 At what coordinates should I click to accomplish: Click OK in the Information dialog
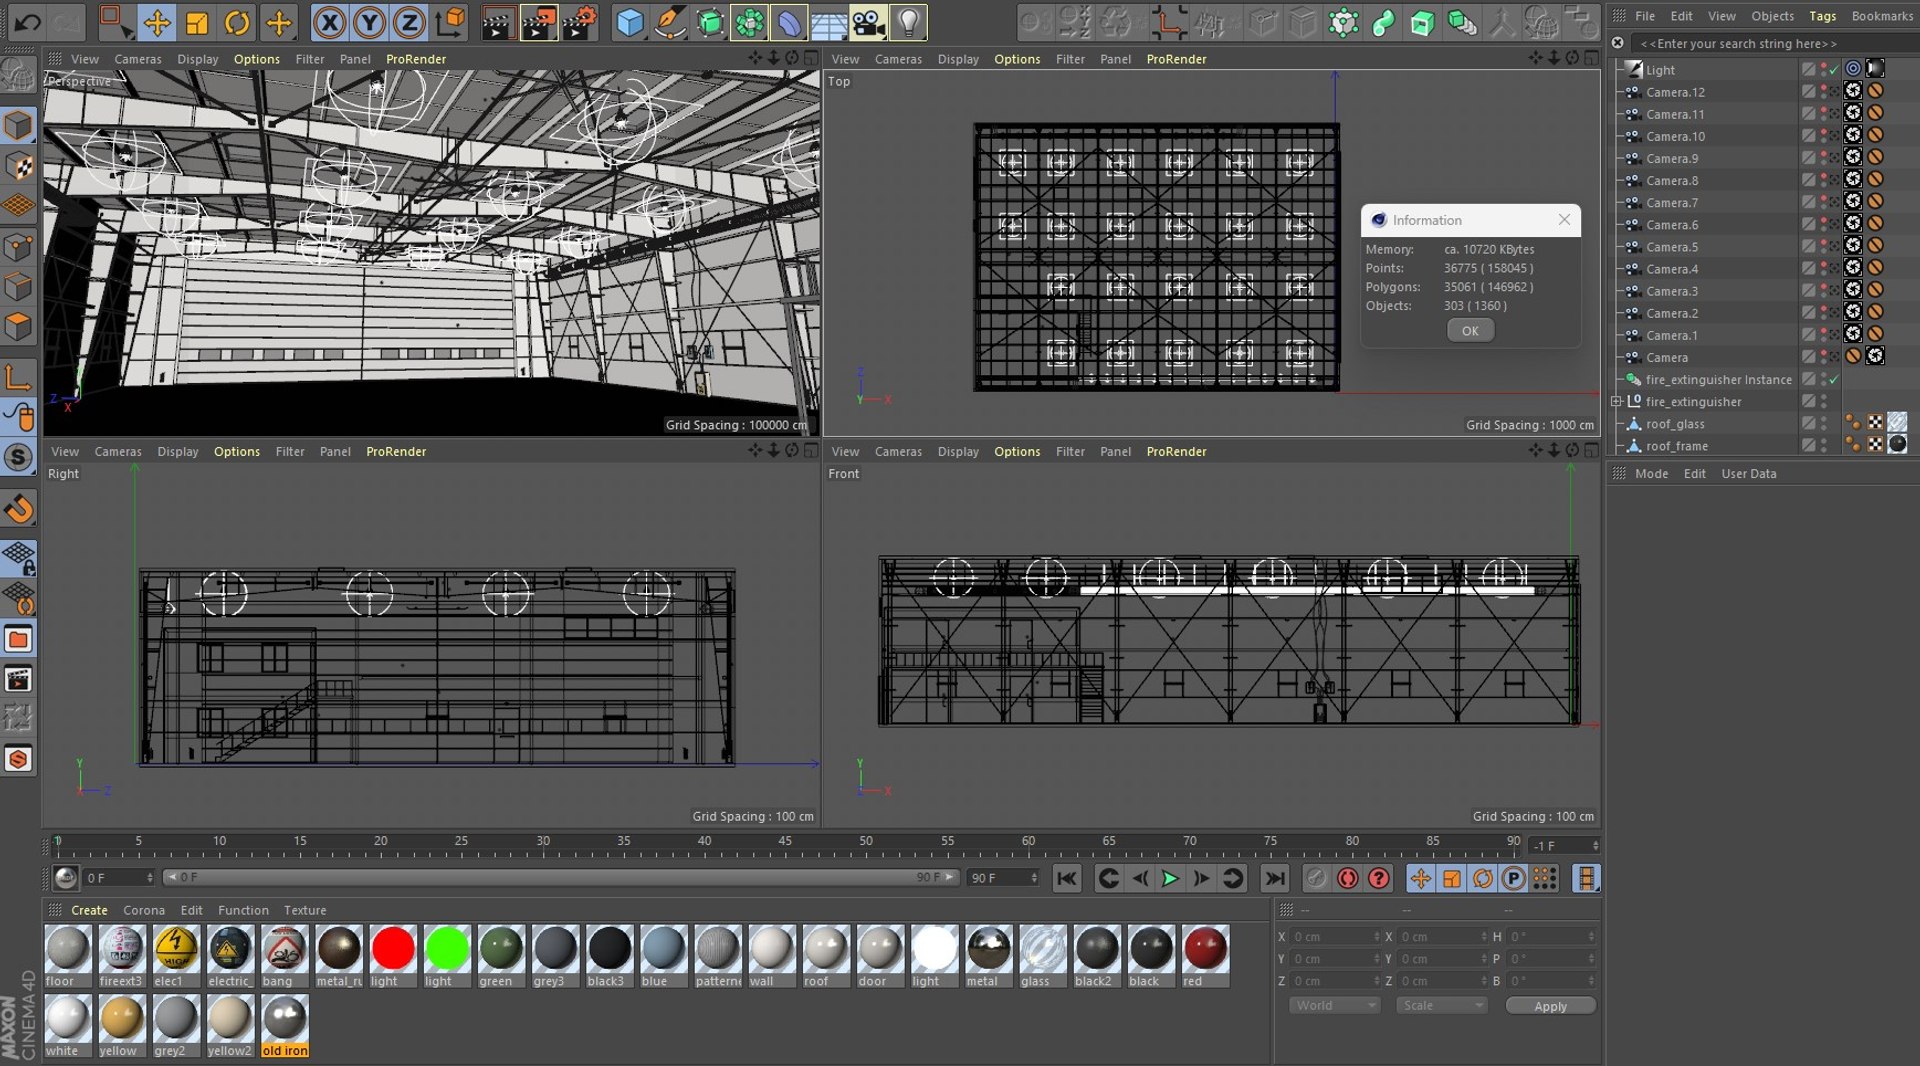tap(1470, 331)
